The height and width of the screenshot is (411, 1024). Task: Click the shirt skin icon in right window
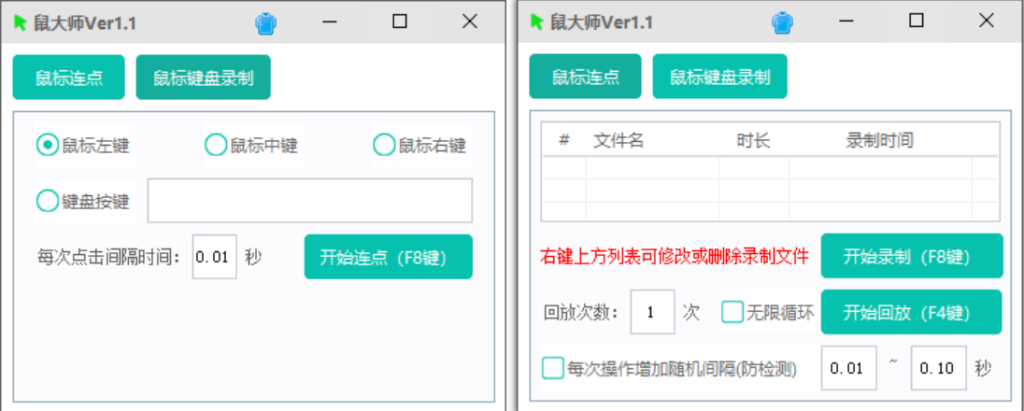pos(782,21)
